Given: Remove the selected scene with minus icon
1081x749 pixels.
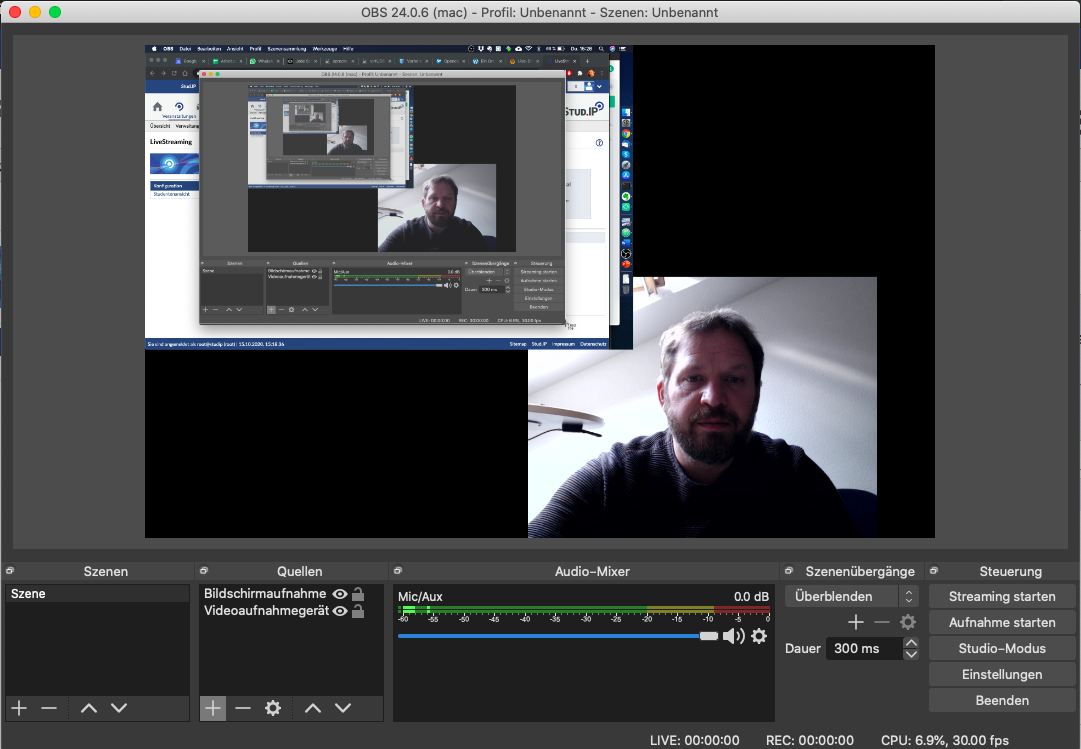Looking at the screenshot, I should [49, 708].
